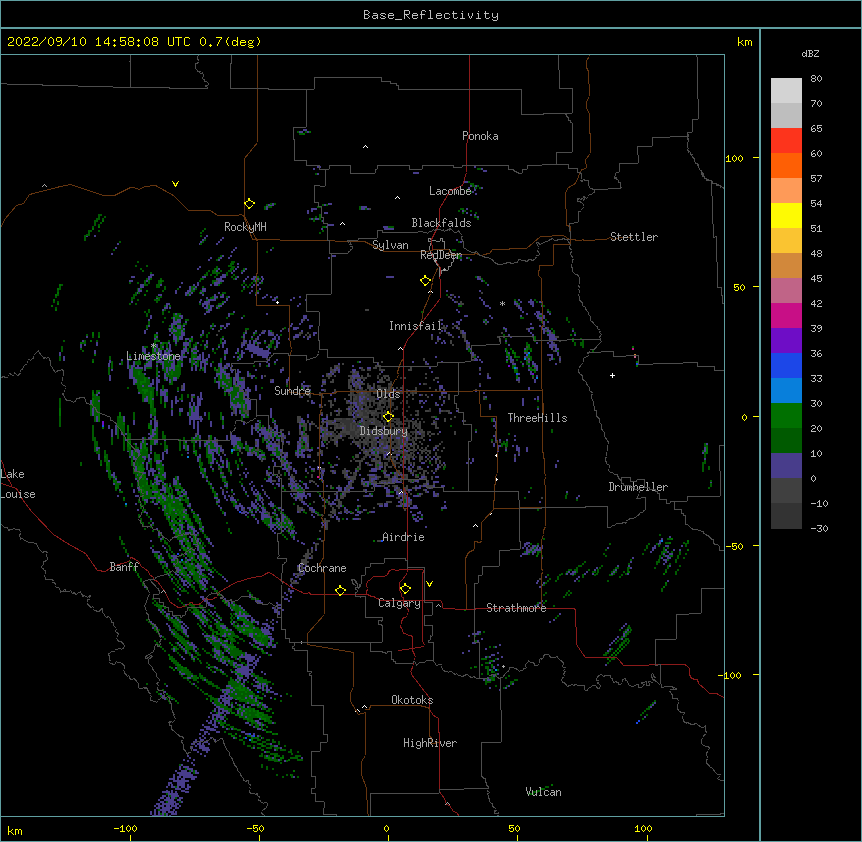
Task: Click the Calgary city label
Action: click(x=399, y=603)
